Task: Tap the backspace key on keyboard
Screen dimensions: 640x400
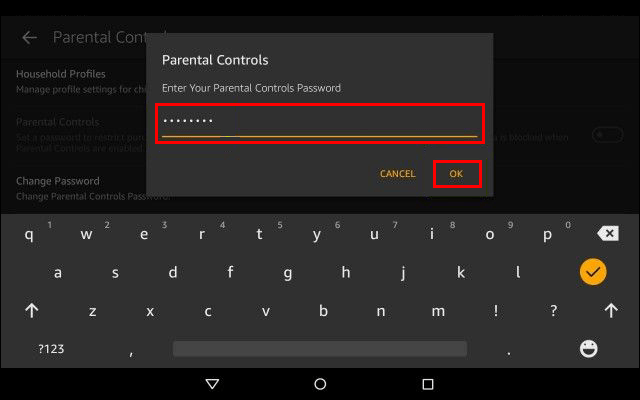Action: [608, 233]
